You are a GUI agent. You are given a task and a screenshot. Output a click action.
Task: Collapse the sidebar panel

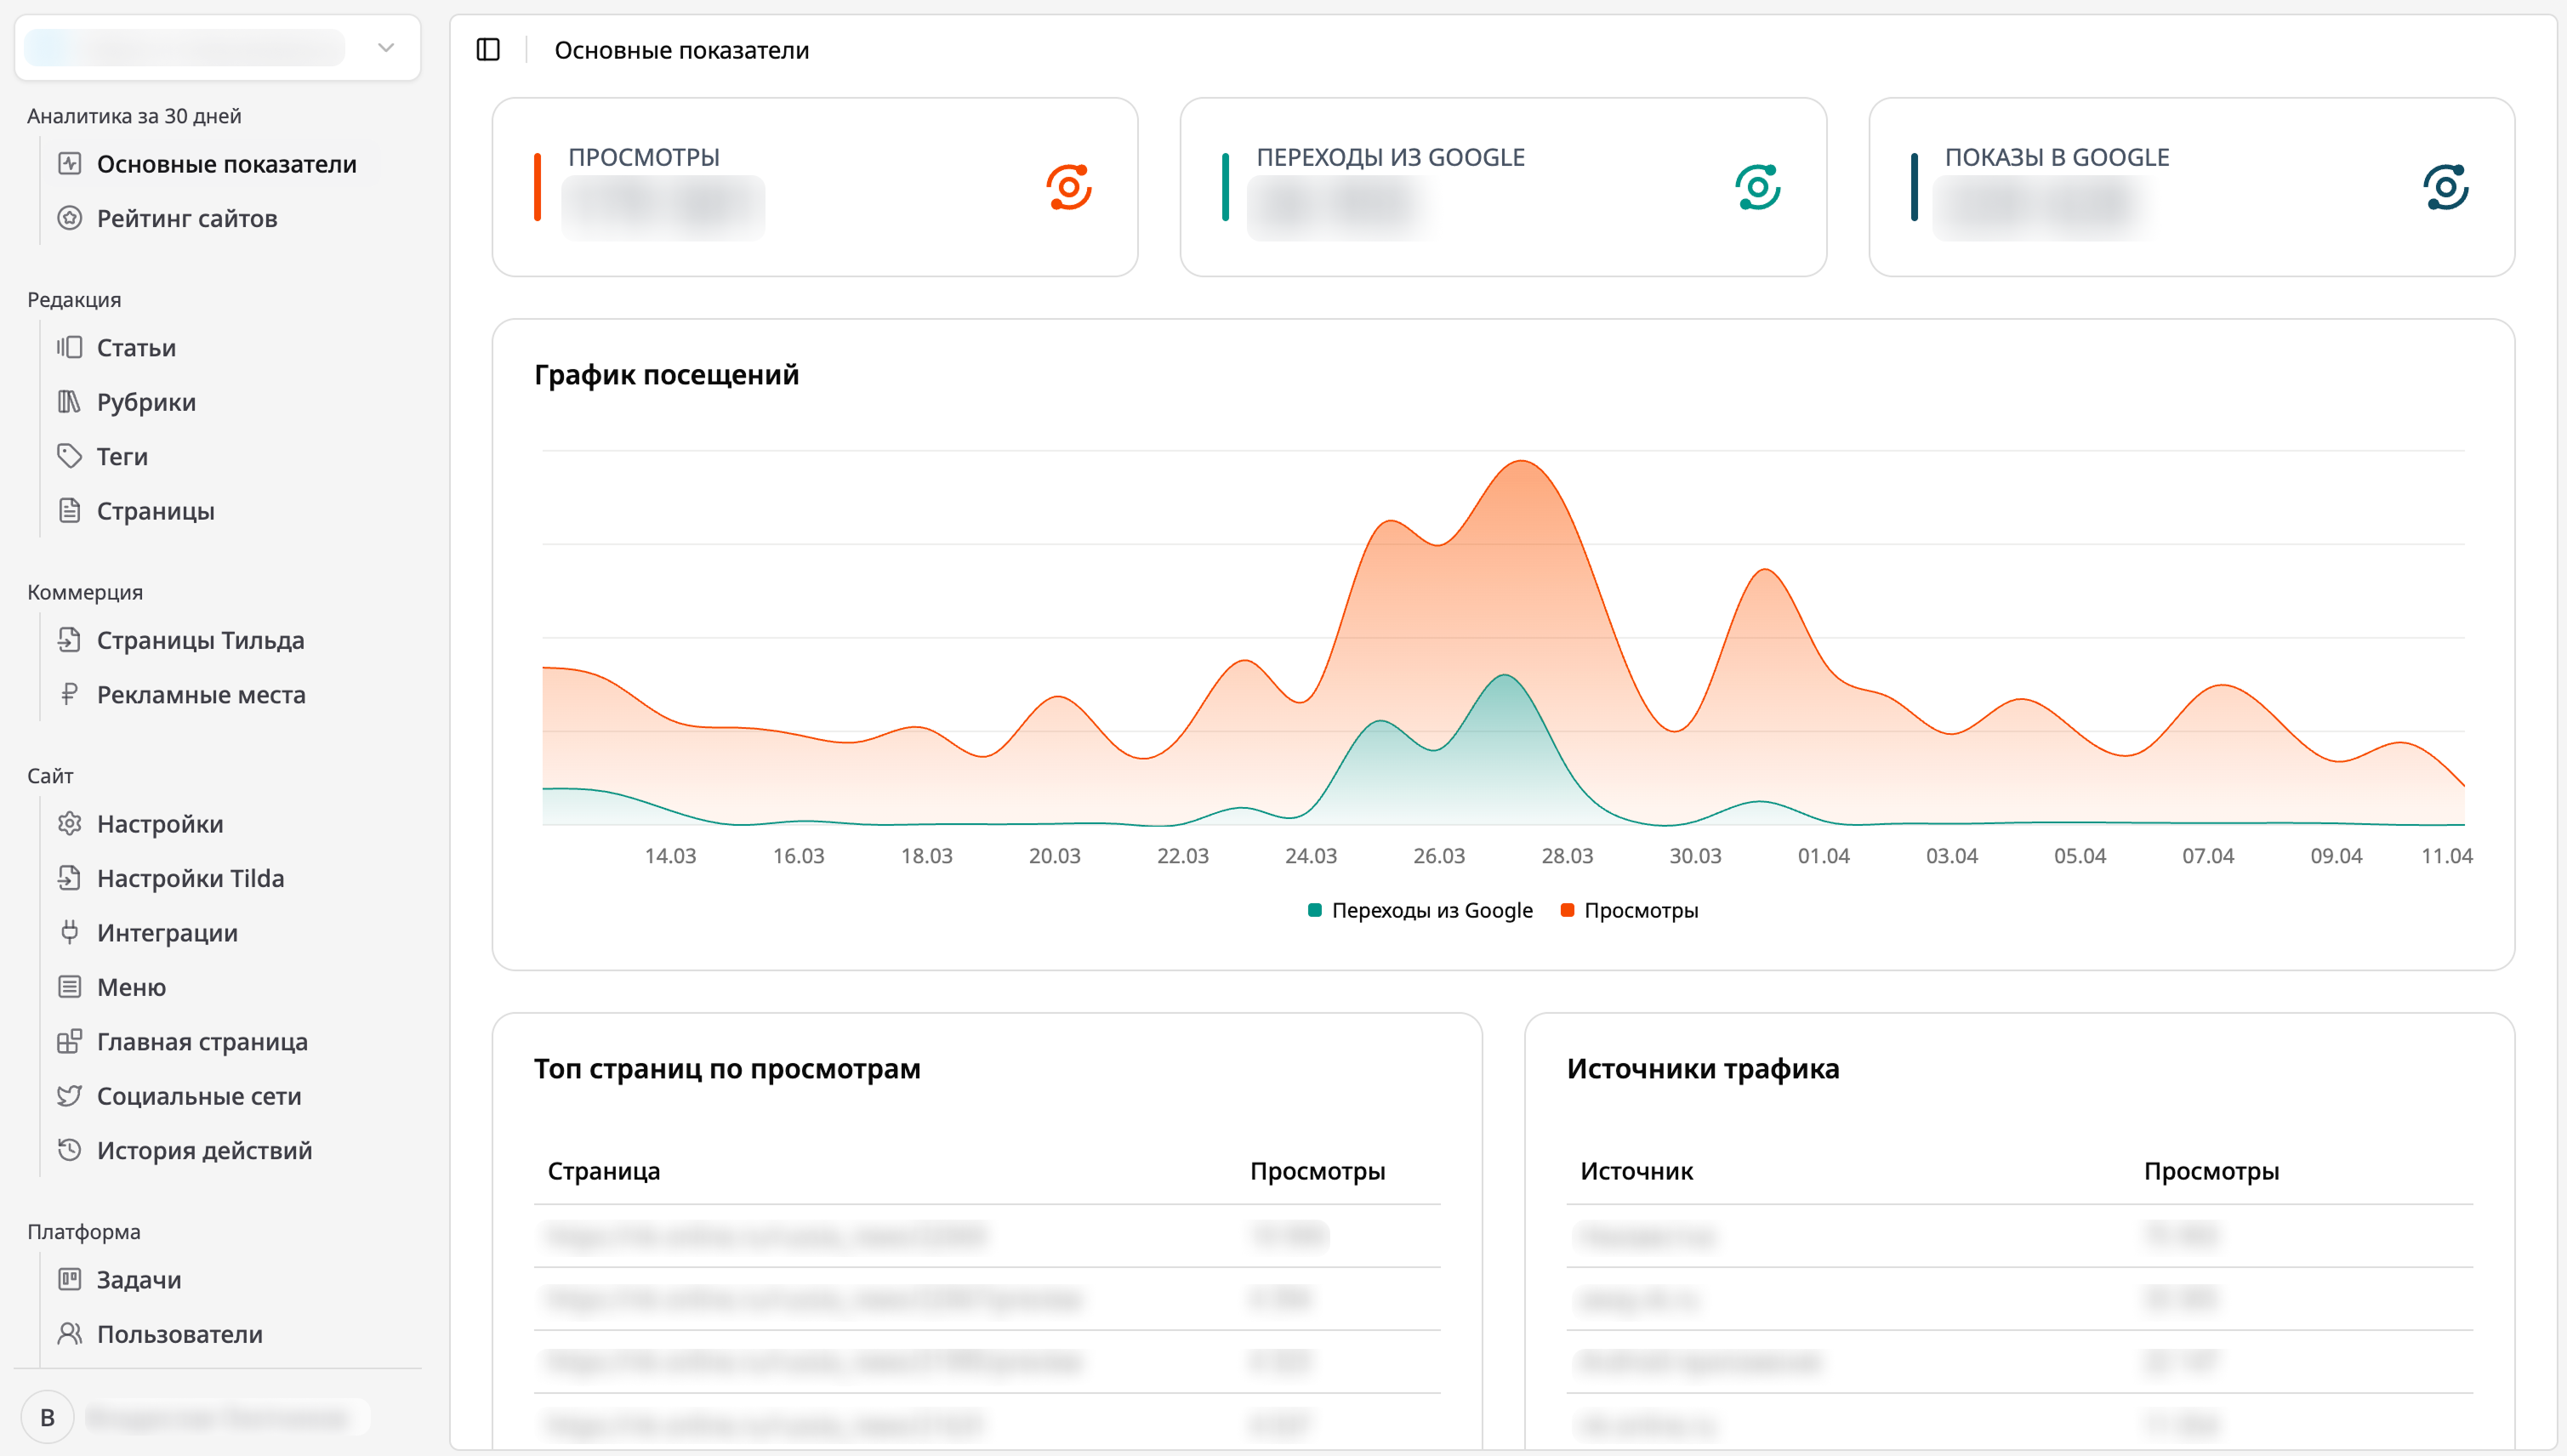[489, 49]
